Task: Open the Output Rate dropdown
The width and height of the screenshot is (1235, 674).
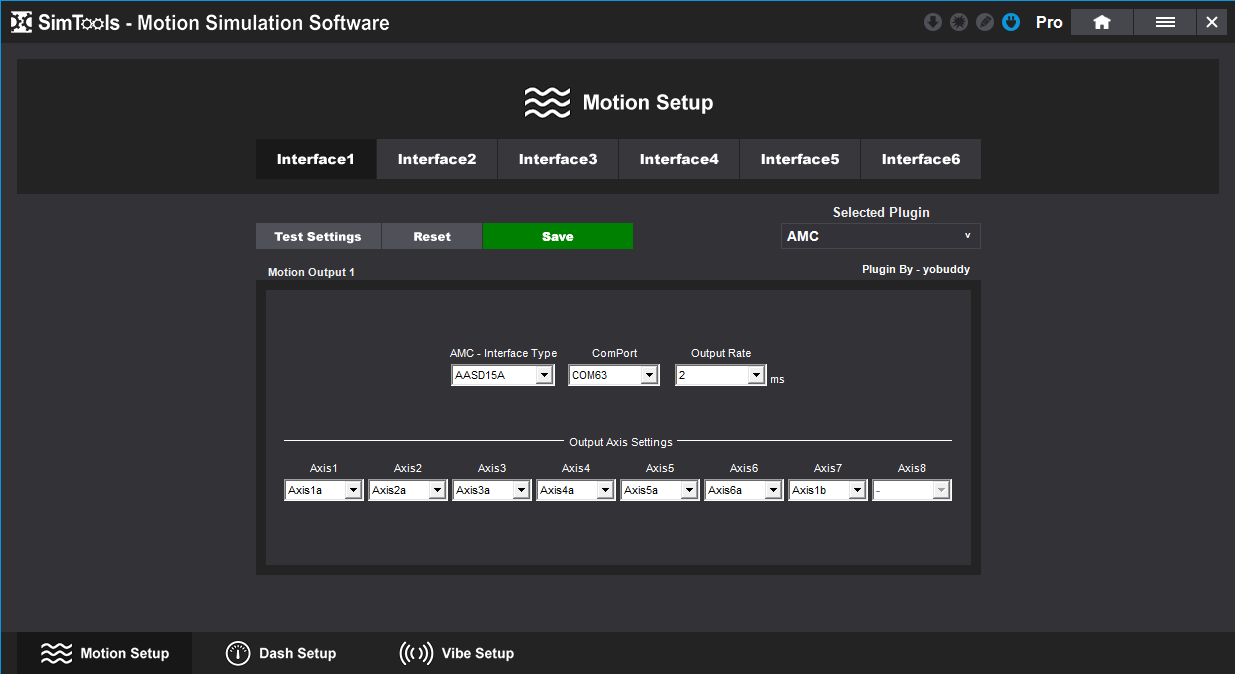Action: 721,375
